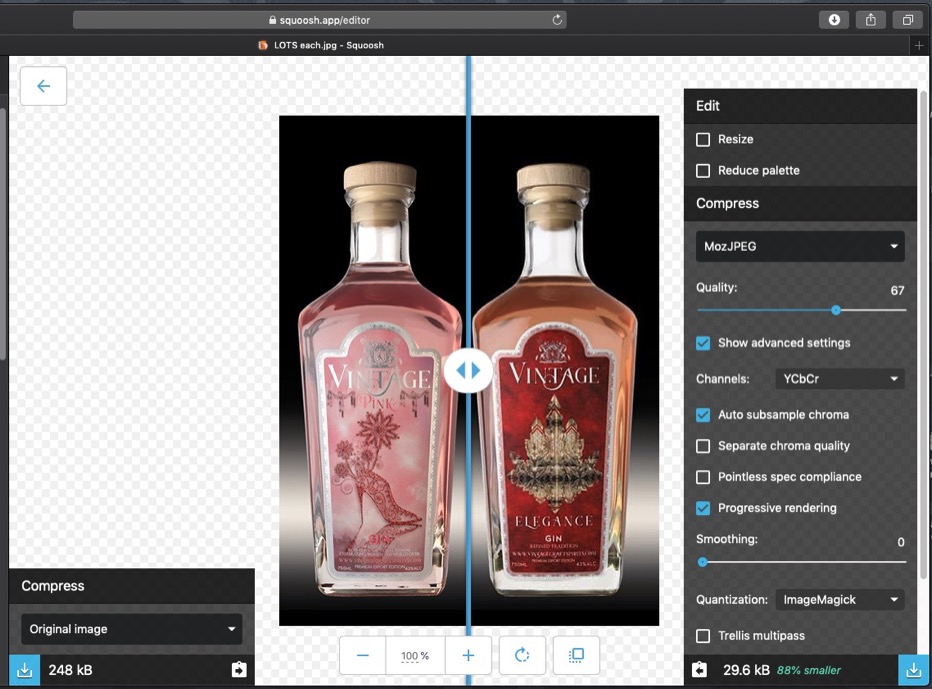The image size is (932, 689).
Task: Copy settings using right panel clipboard icon
Action: click(700, 670)
